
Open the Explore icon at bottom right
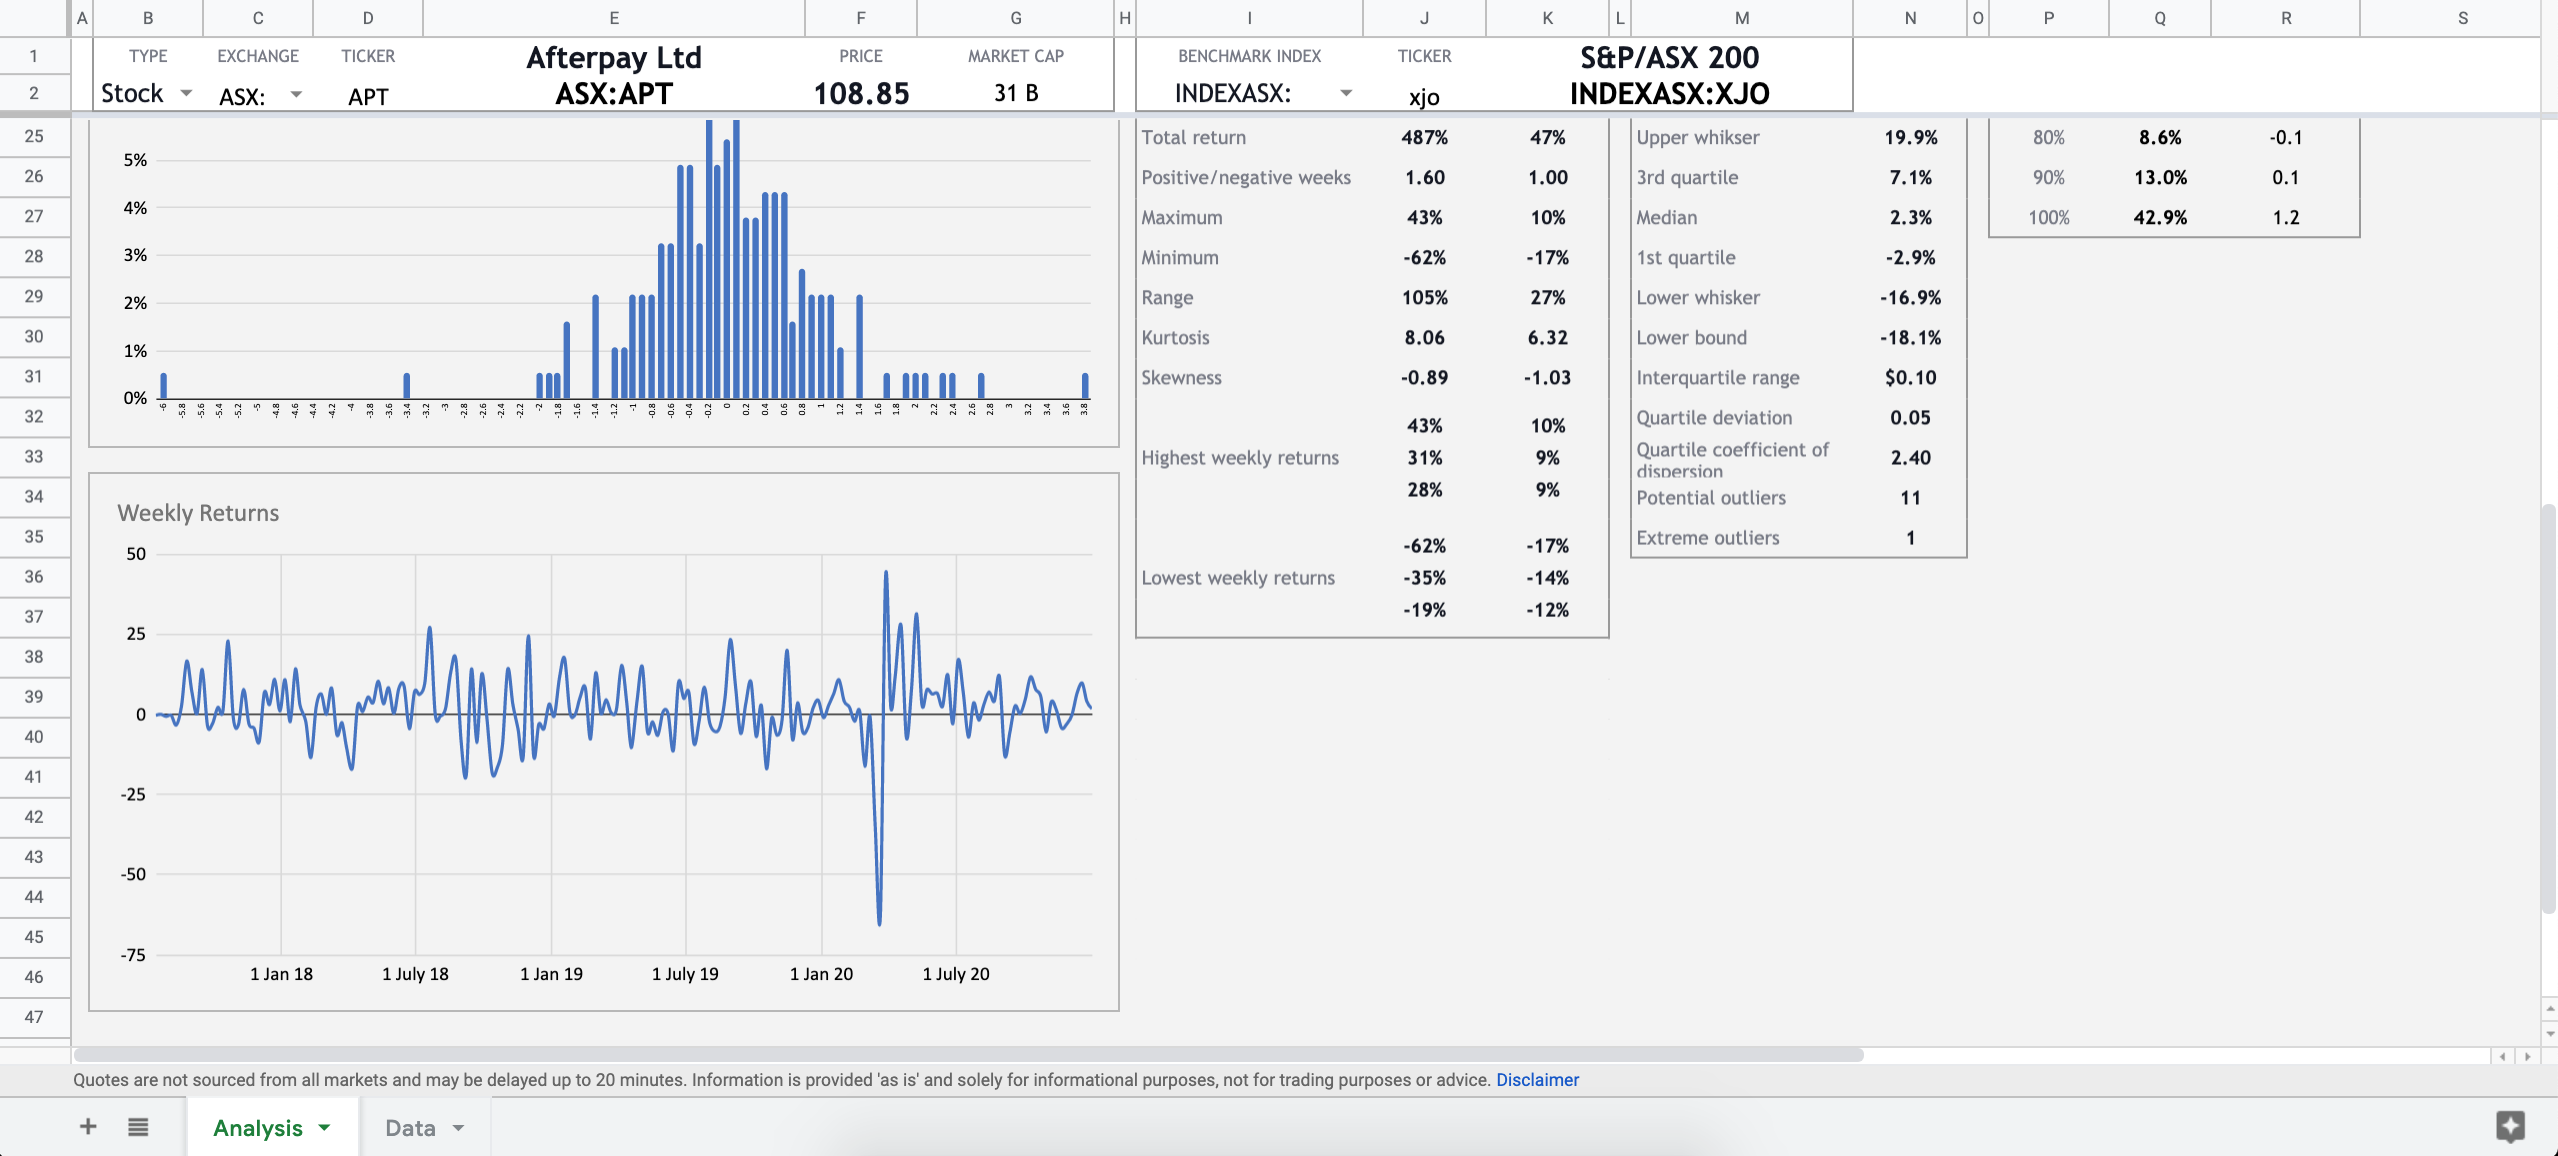pos(2510,1126)
